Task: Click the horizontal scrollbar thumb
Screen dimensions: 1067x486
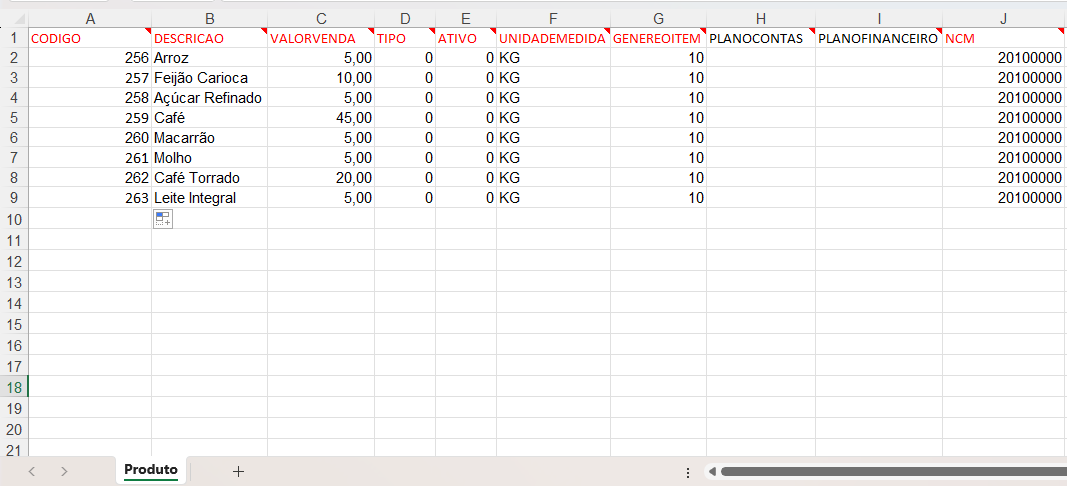Action: [890, 471]
